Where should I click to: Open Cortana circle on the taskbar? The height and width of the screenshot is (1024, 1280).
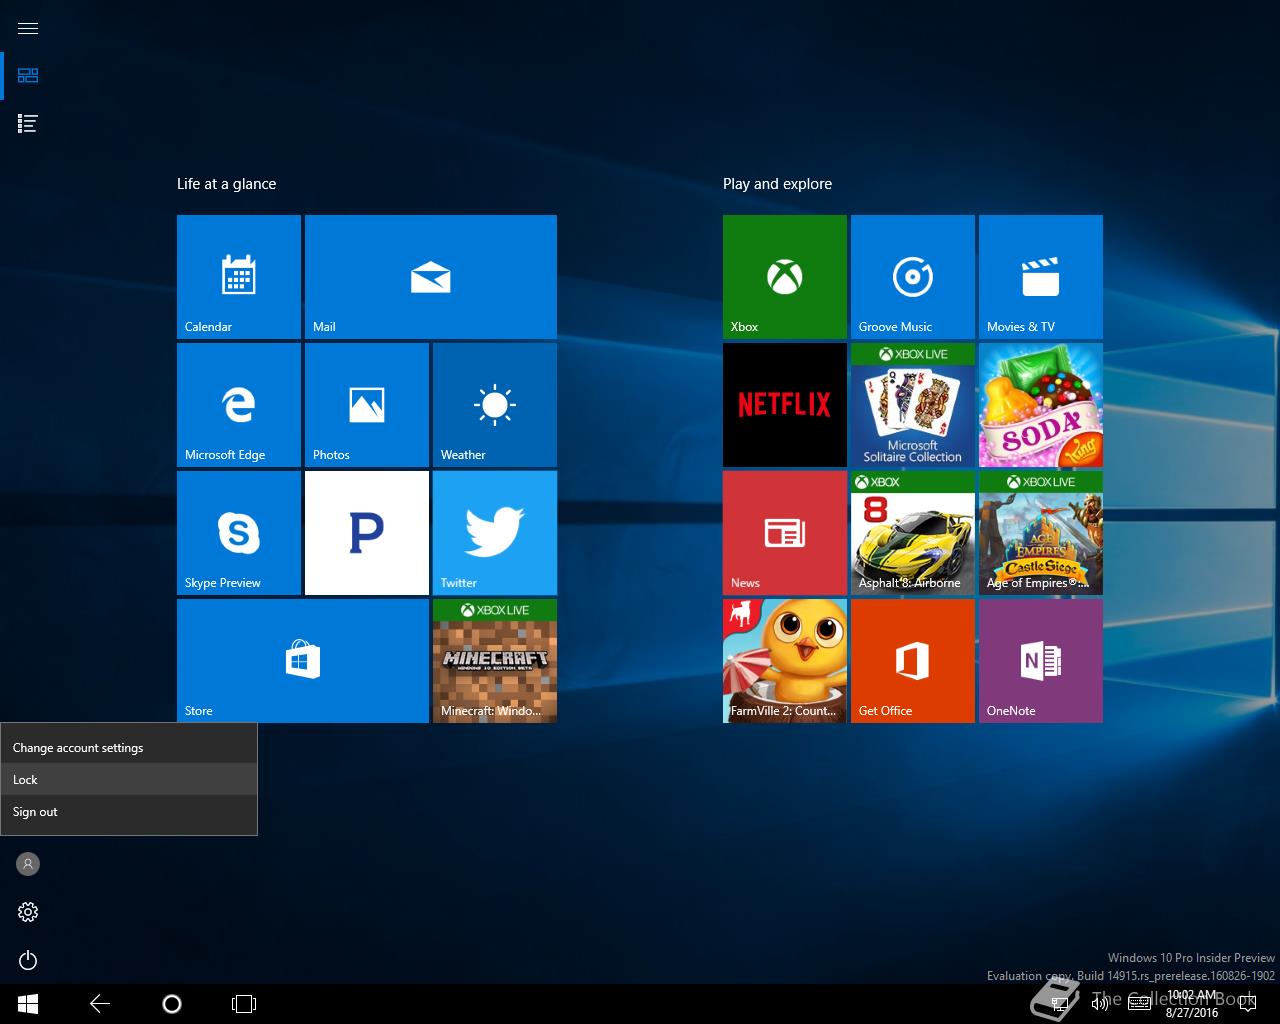coord(172,1004)
